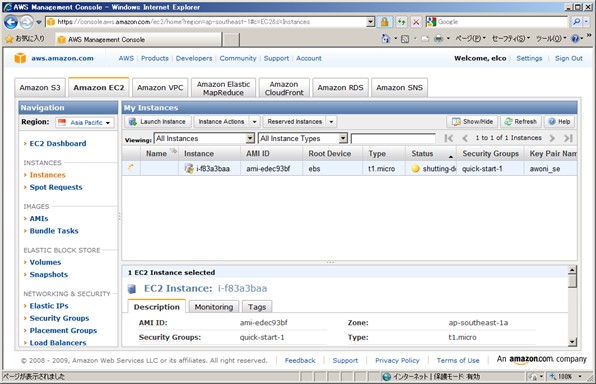Go back with browser back arrow

coord(11,22)
